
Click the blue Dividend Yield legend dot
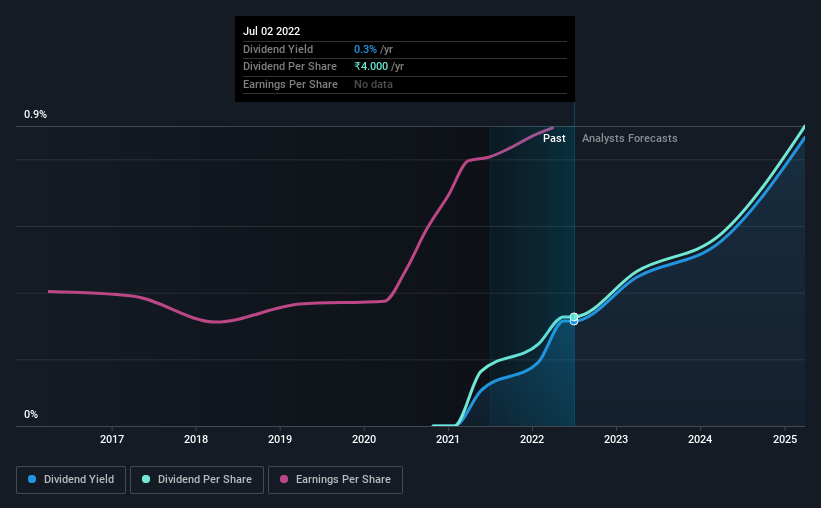pos(32,479)
